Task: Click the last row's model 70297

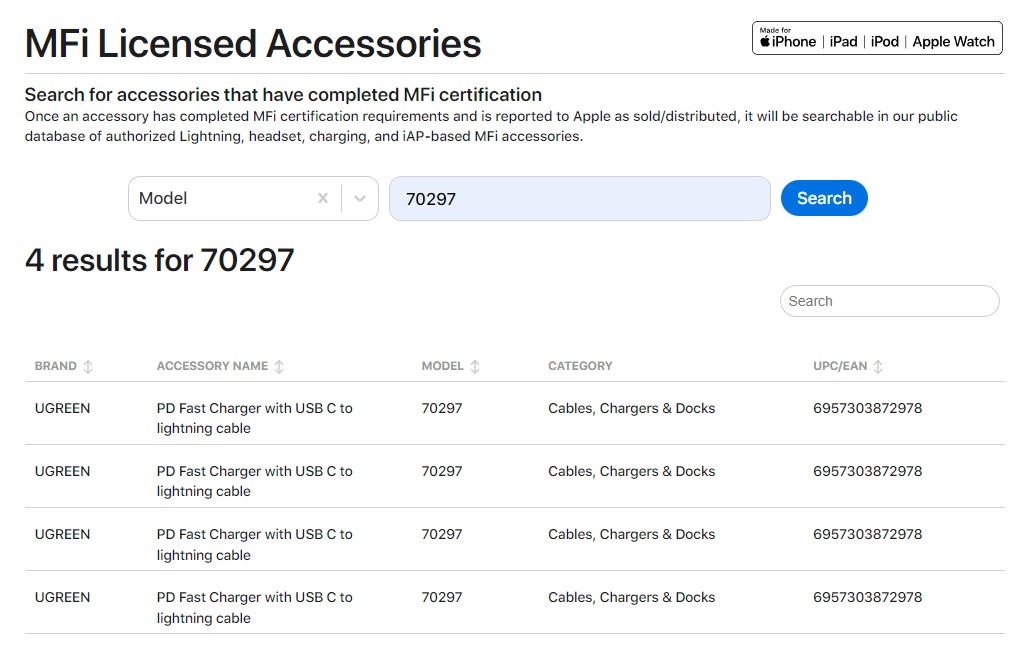Action: pyautogui.click(x=442, y=597)
